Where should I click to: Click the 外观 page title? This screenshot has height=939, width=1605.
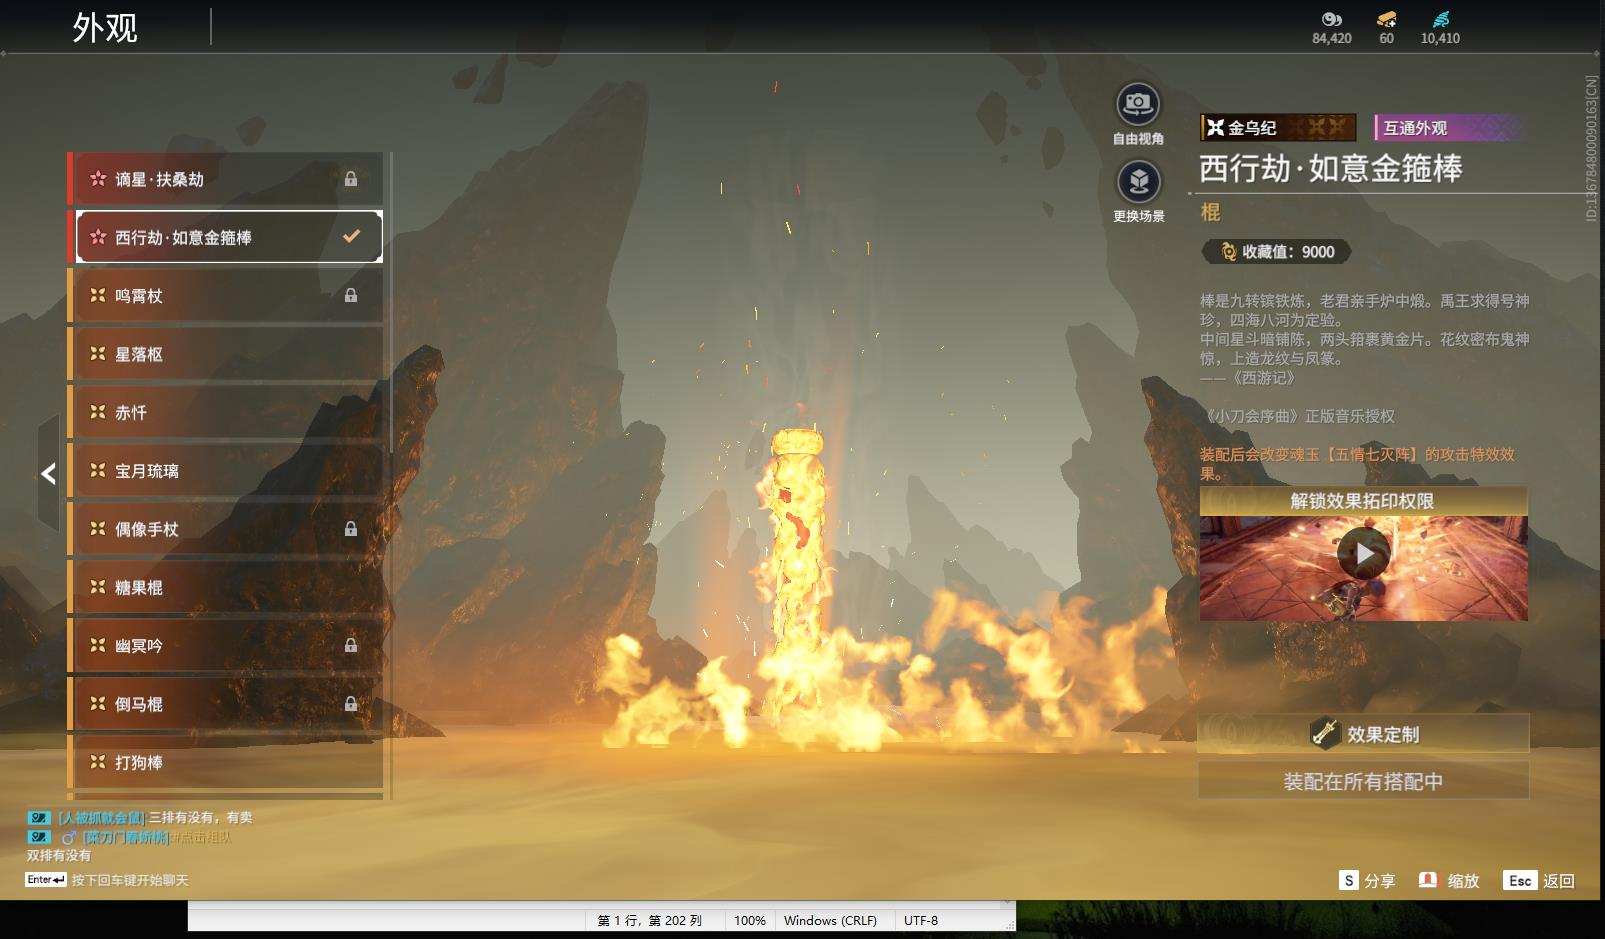(x=105, y=27)
